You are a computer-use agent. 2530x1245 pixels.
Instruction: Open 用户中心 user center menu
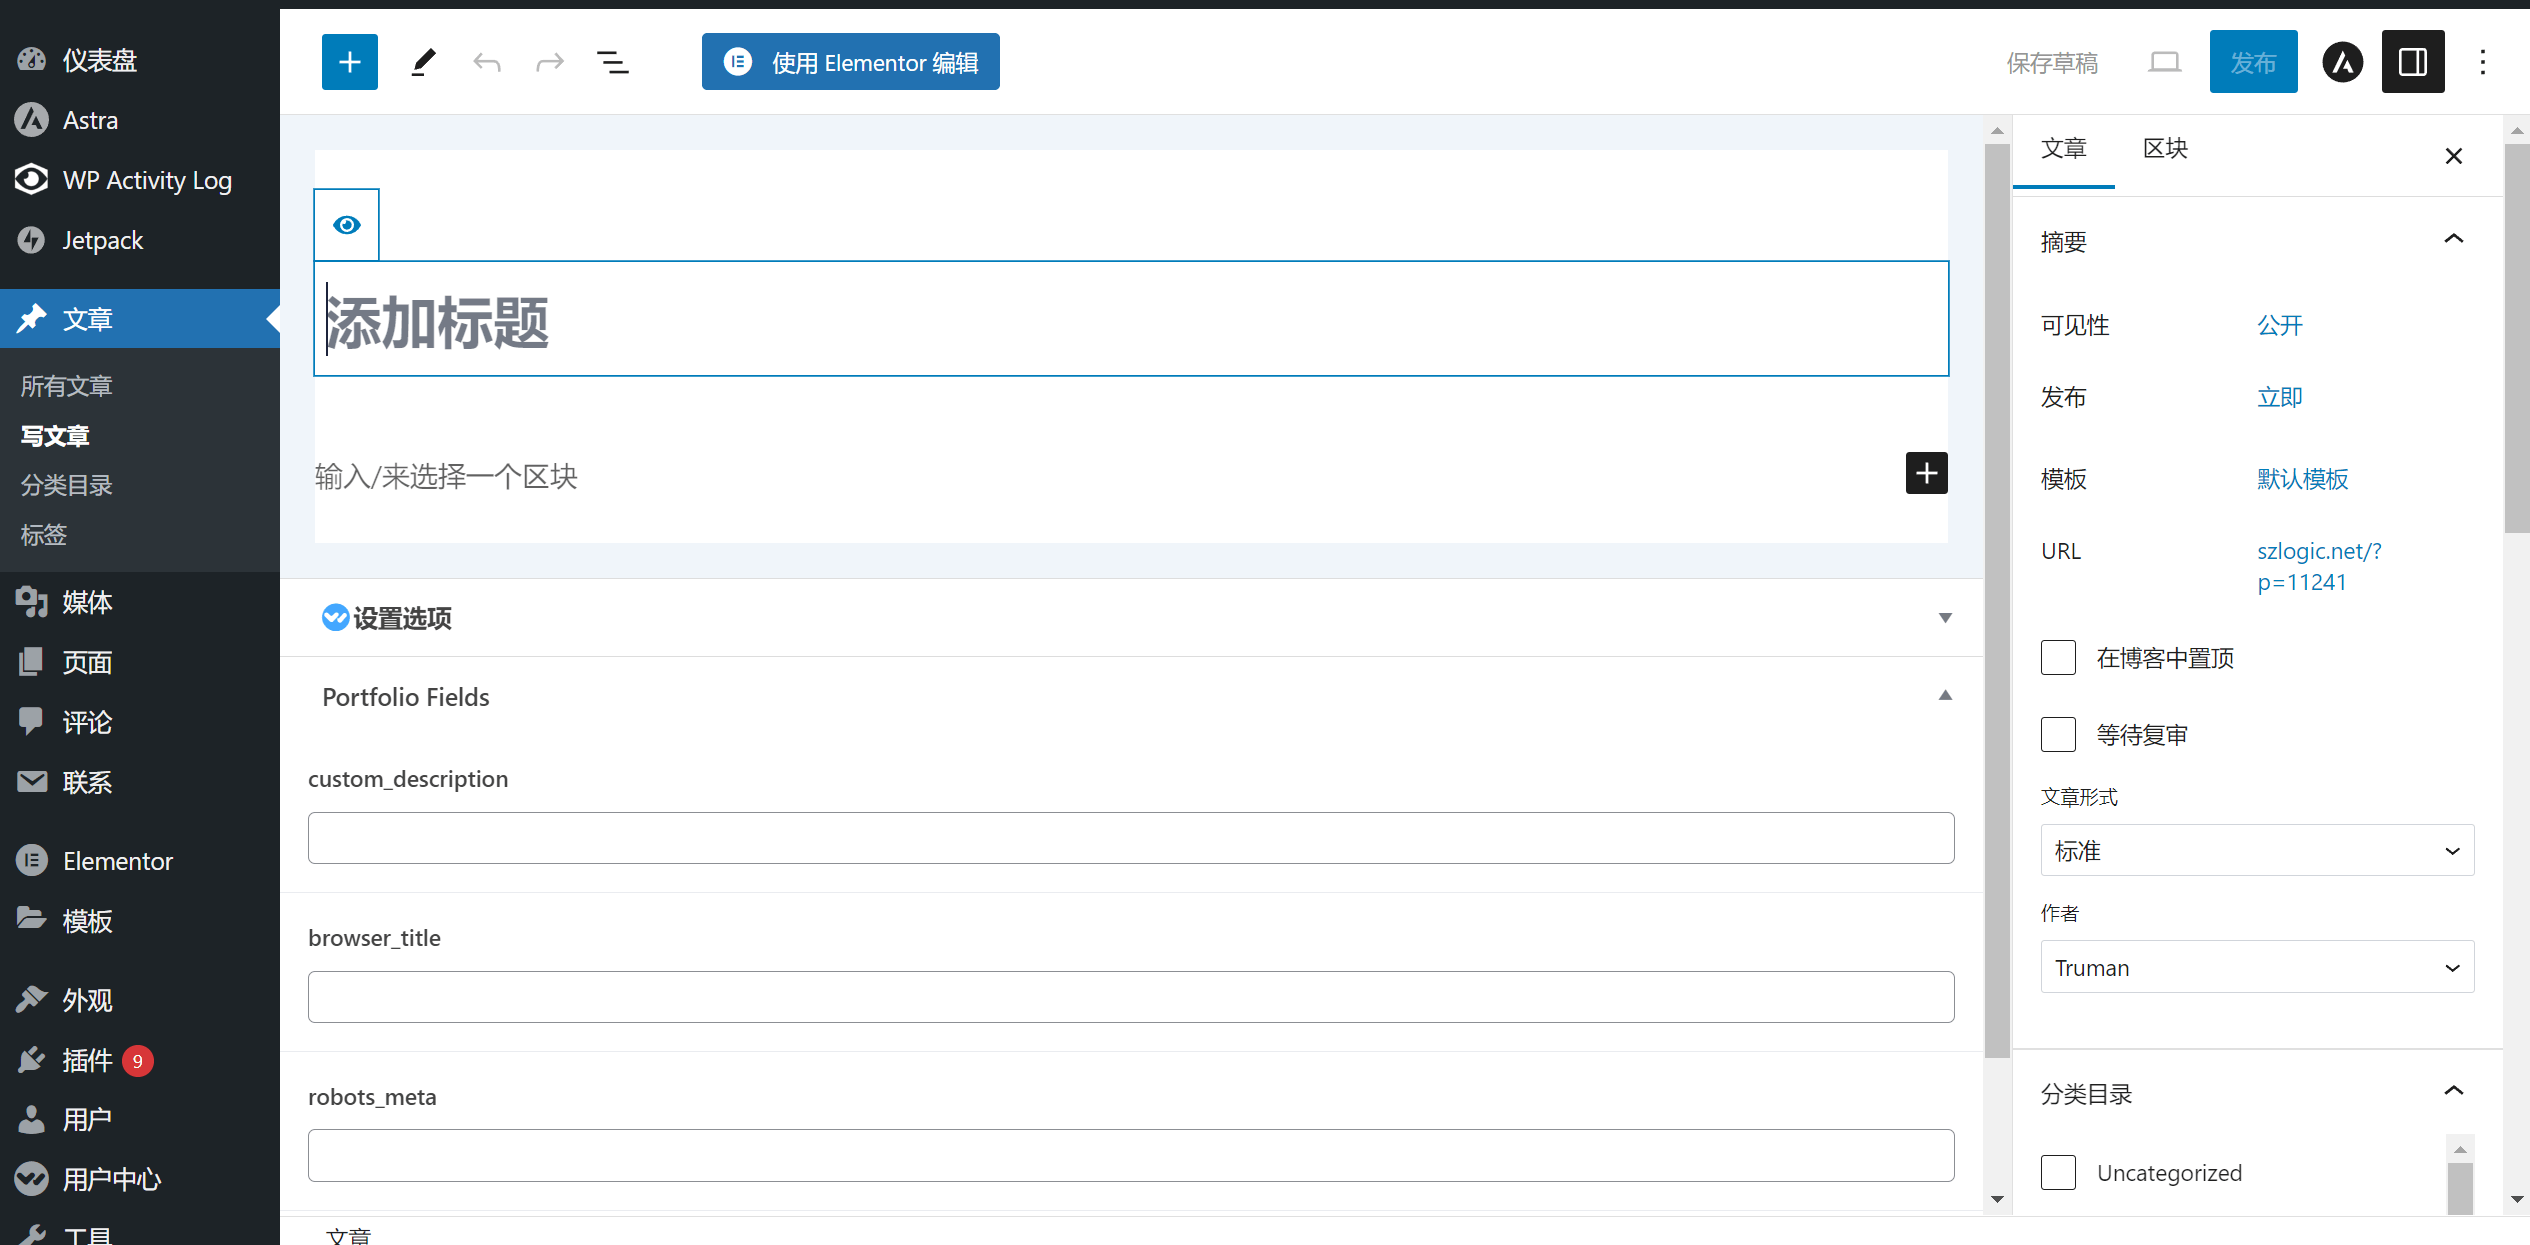click(140, 1179)
